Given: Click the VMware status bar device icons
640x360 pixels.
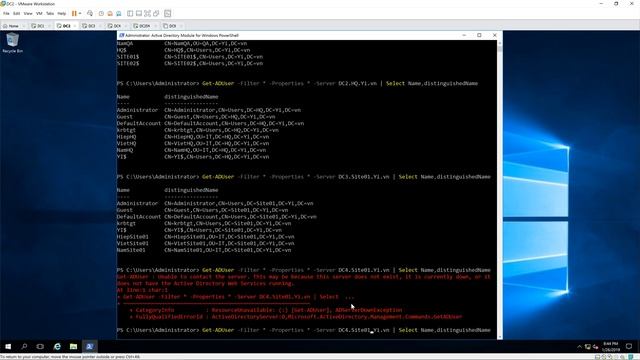Looking at the screenshot, I should pos(614,357).
